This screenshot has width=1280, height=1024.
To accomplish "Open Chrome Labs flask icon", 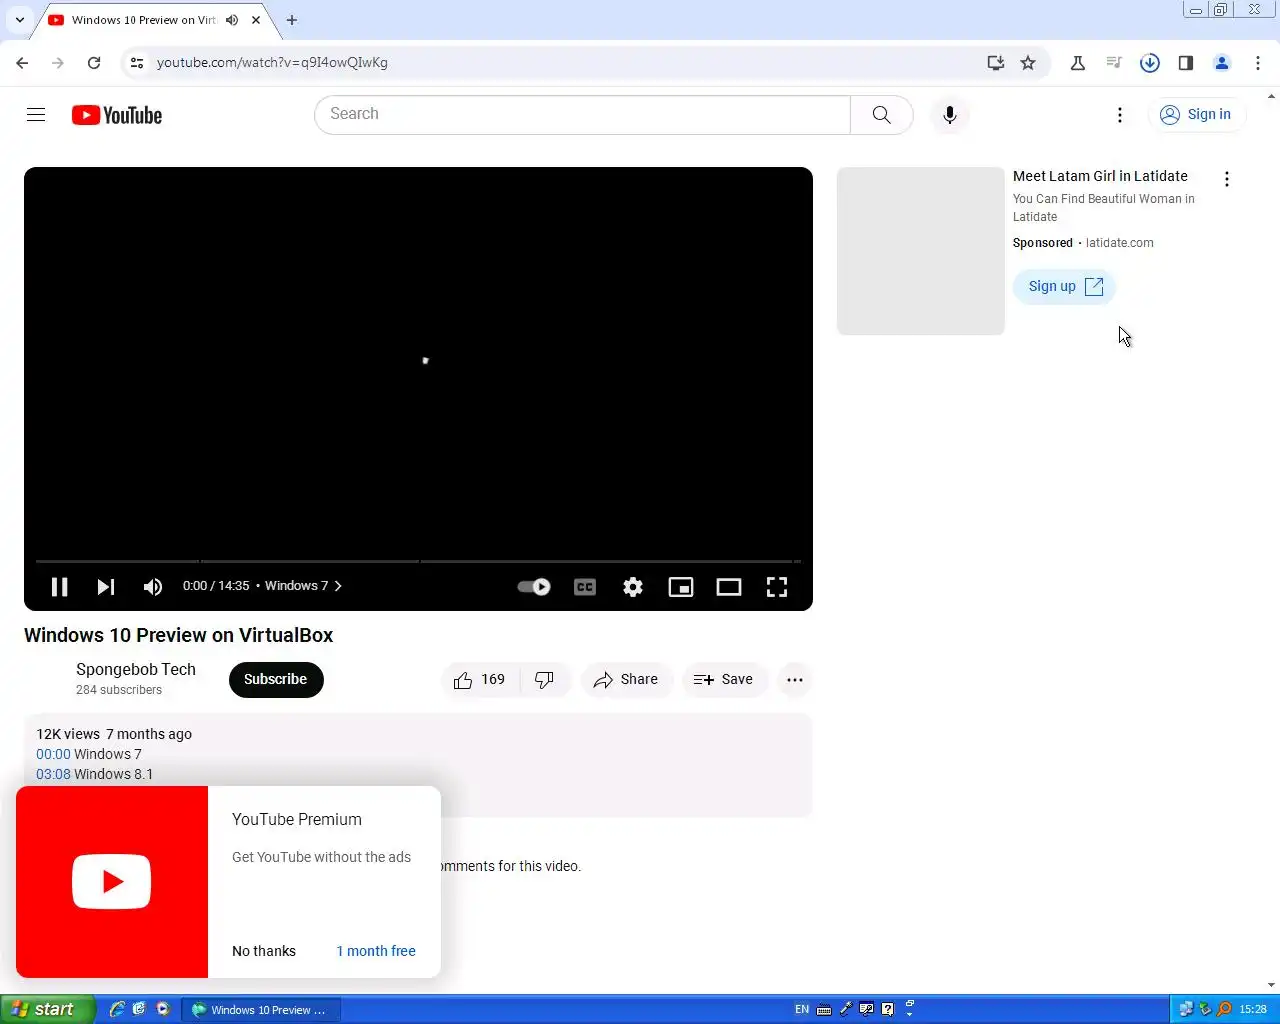I will coord(1078,63).
